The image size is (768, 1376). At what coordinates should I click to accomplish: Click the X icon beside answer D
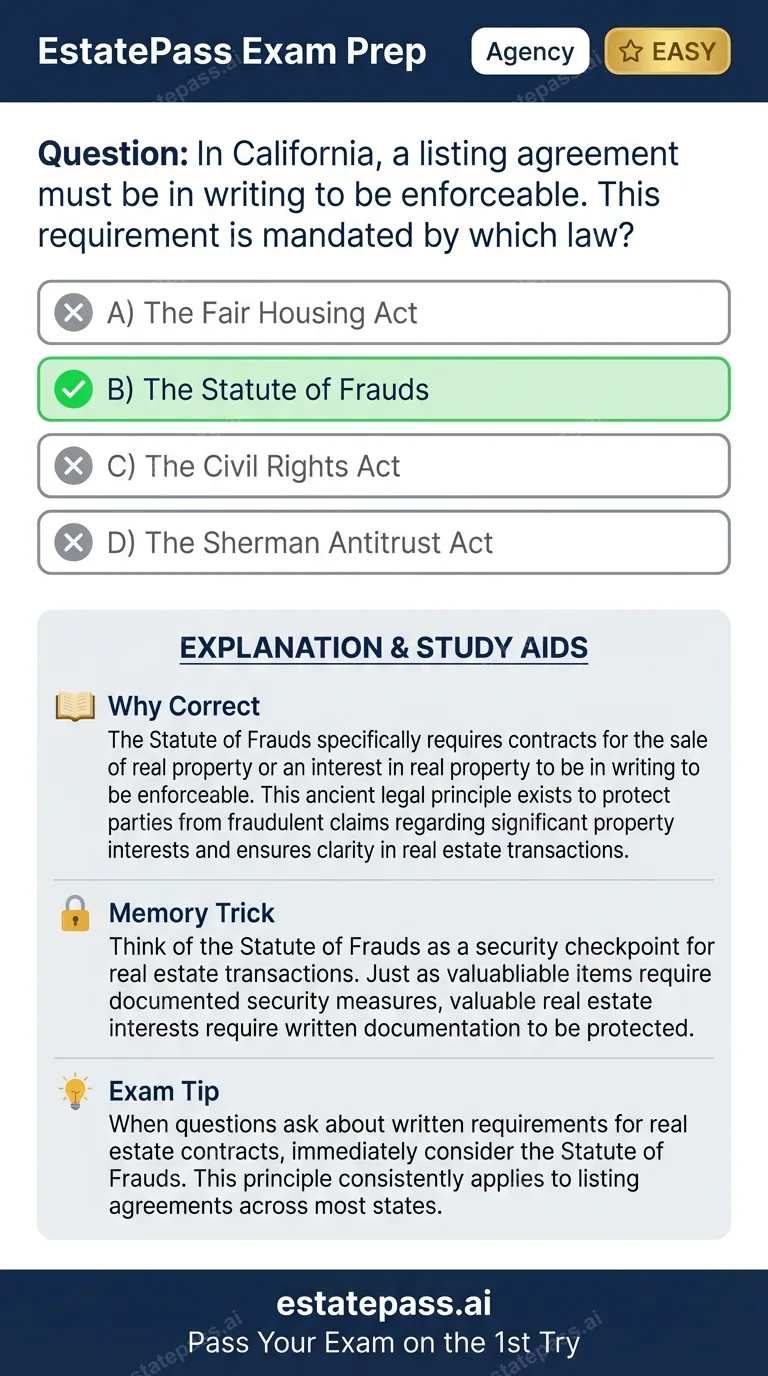click(72, 541)
